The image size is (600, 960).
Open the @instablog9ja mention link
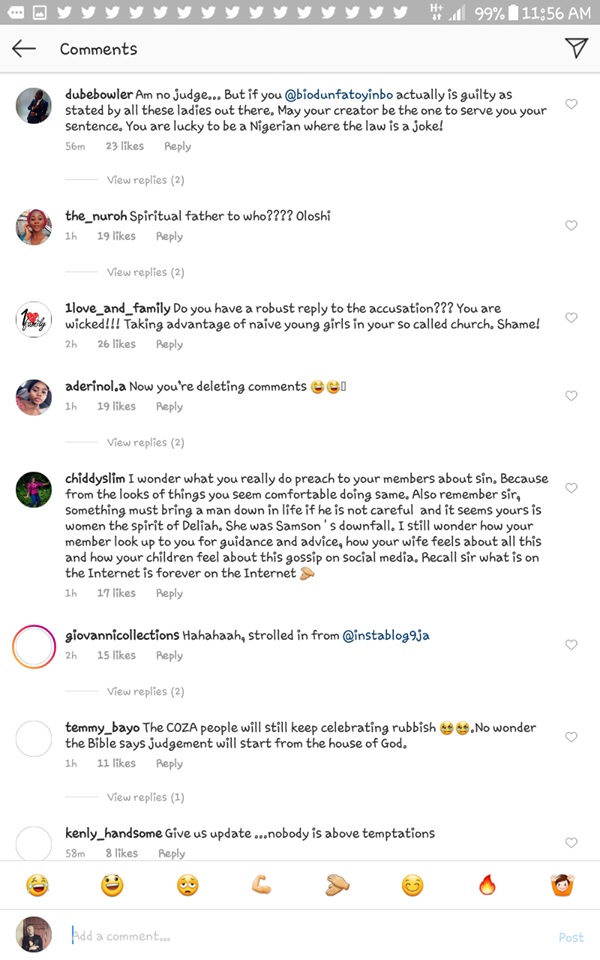pyautogui.click(x=387, y=635)
